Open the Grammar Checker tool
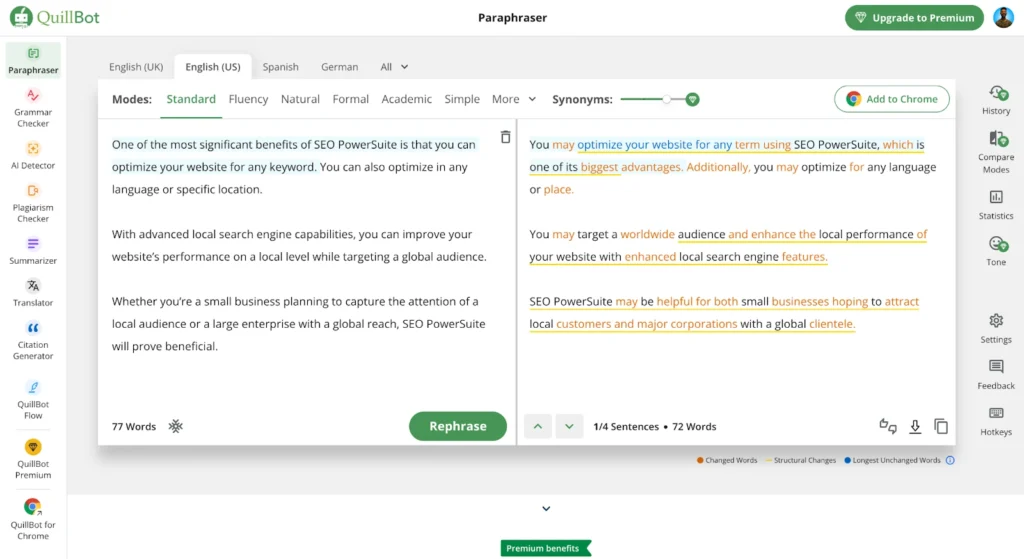This screenshot has width=1024, height=559. click(33, 107)
